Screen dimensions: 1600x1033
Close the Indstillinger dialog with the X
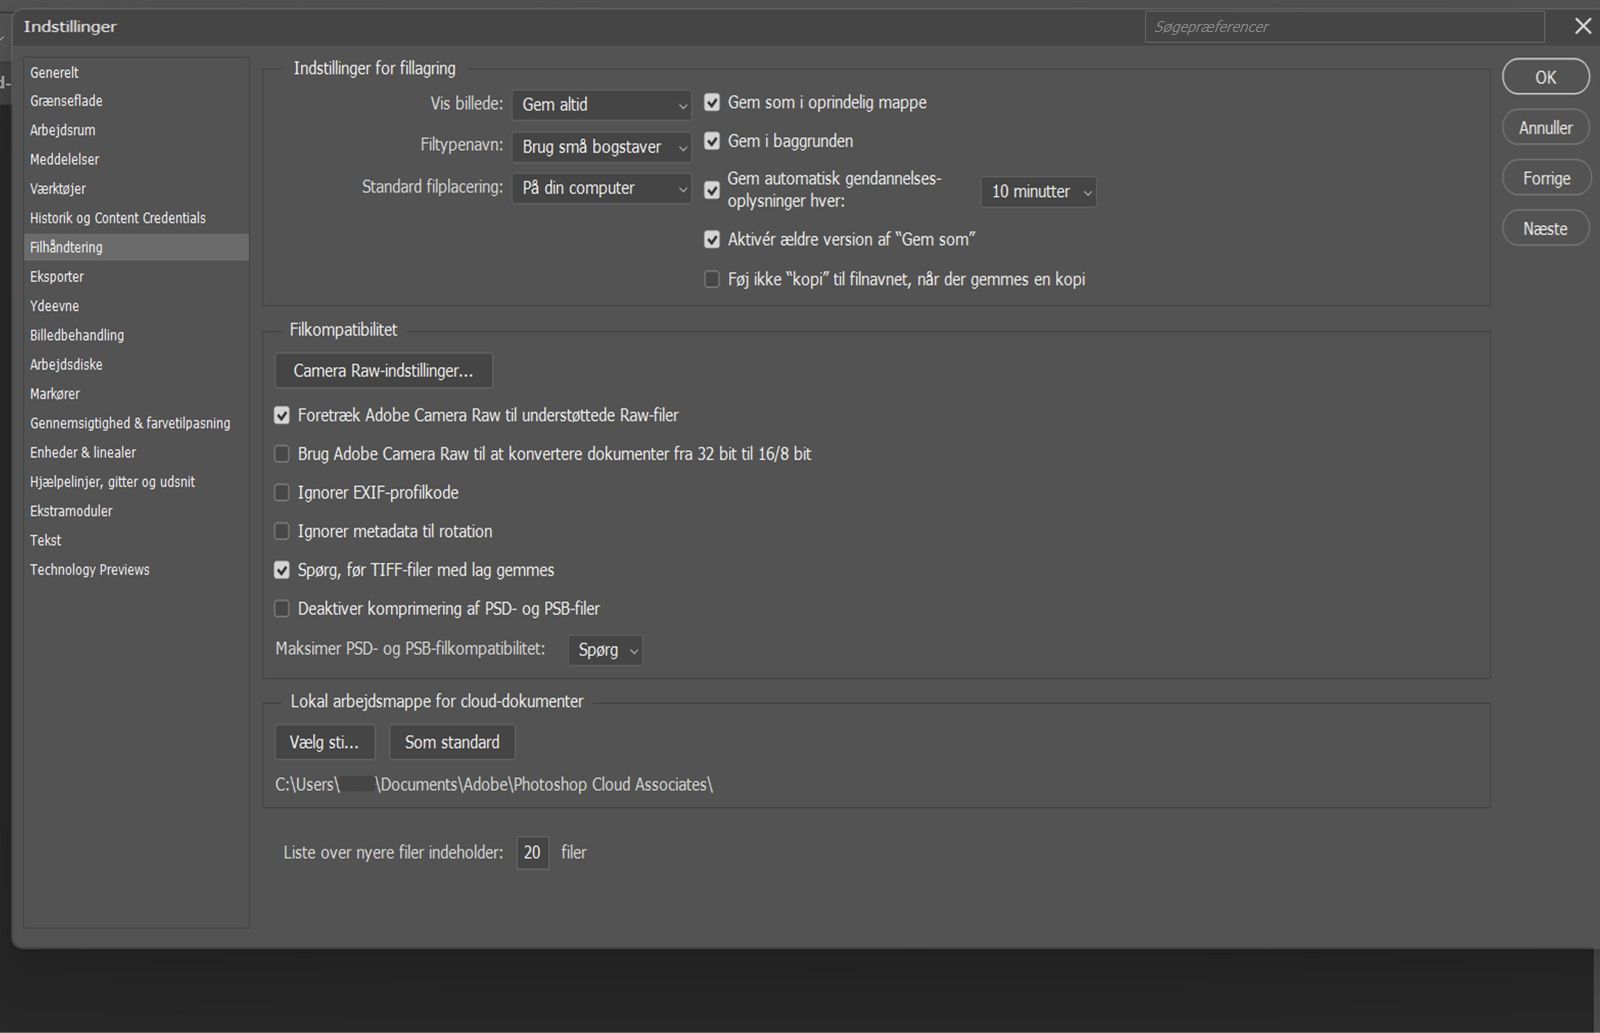(1583, 27)
